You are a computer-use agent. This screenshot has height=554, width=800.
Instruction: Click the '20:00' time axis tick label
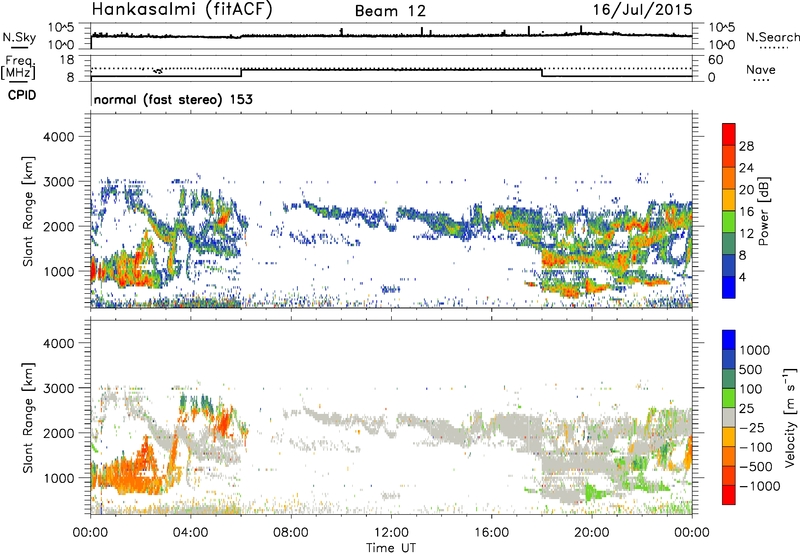pyautogui.click(x=591, y=533)
